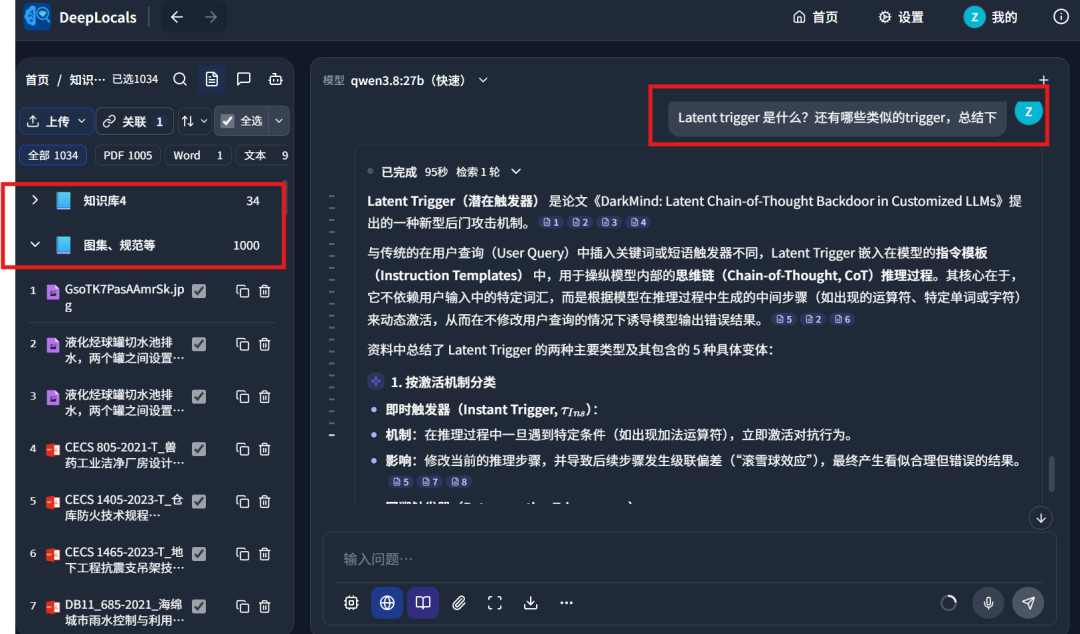The image size is (1080, 634).
Task: Delete the GsoTK7PasAAmrSk.jpg file
Action: click(x=264, y=291)
